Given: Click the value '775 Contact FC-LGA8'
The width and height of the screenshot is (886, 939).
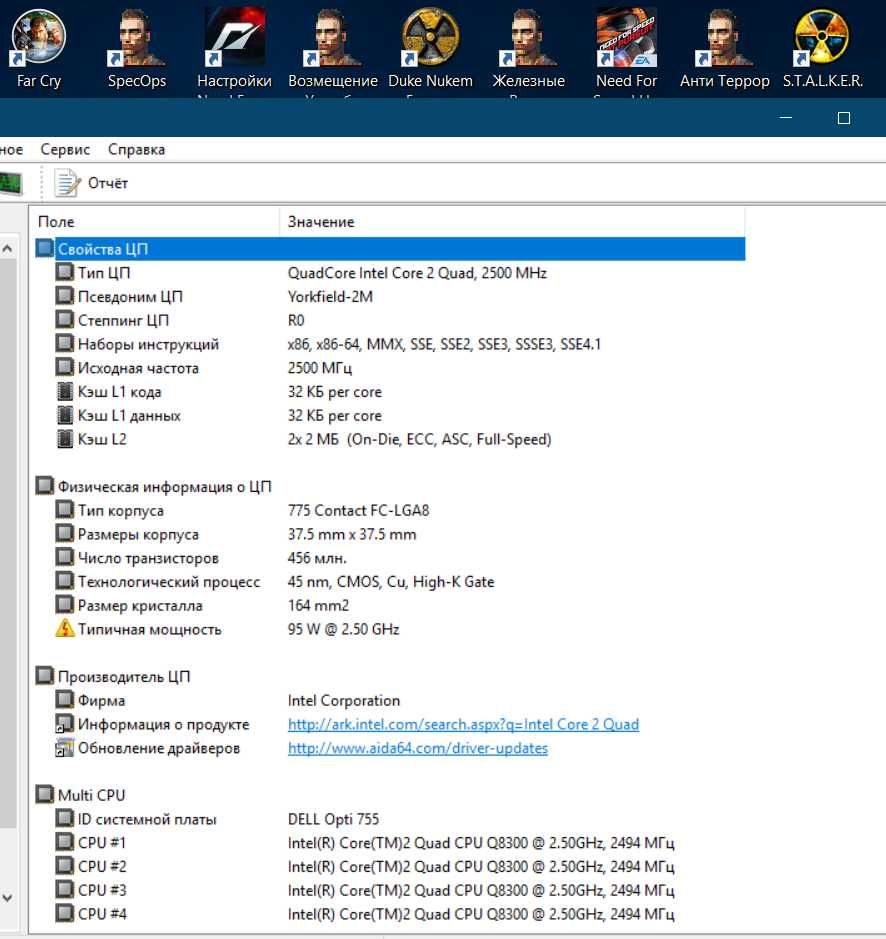Looking at the screenshot, I should click(358, 510).
